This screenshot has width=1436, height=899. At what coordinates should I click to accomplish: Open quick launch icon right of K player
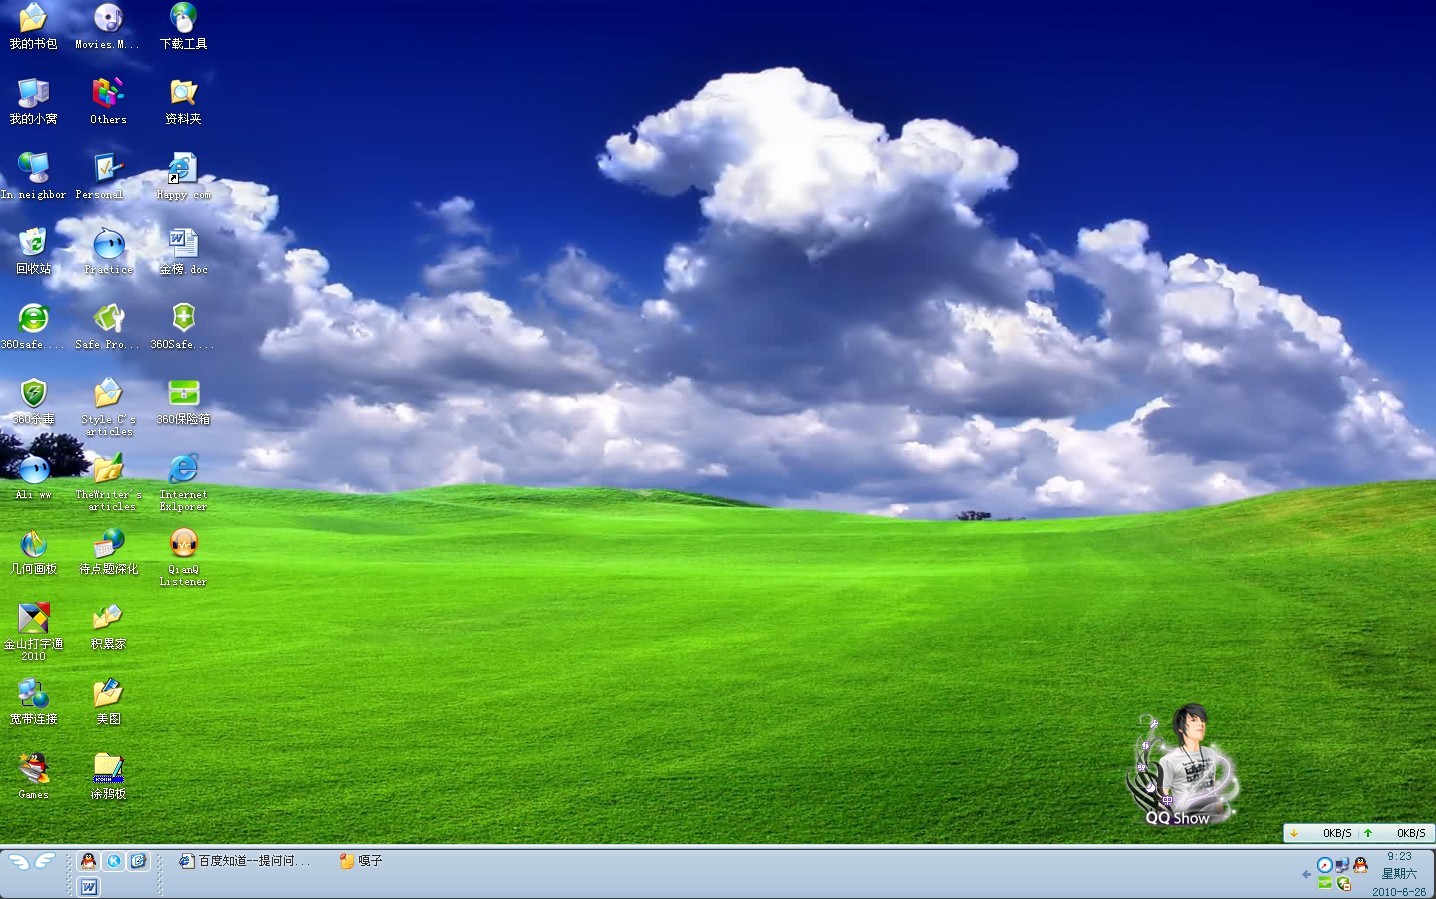[138, 861]
